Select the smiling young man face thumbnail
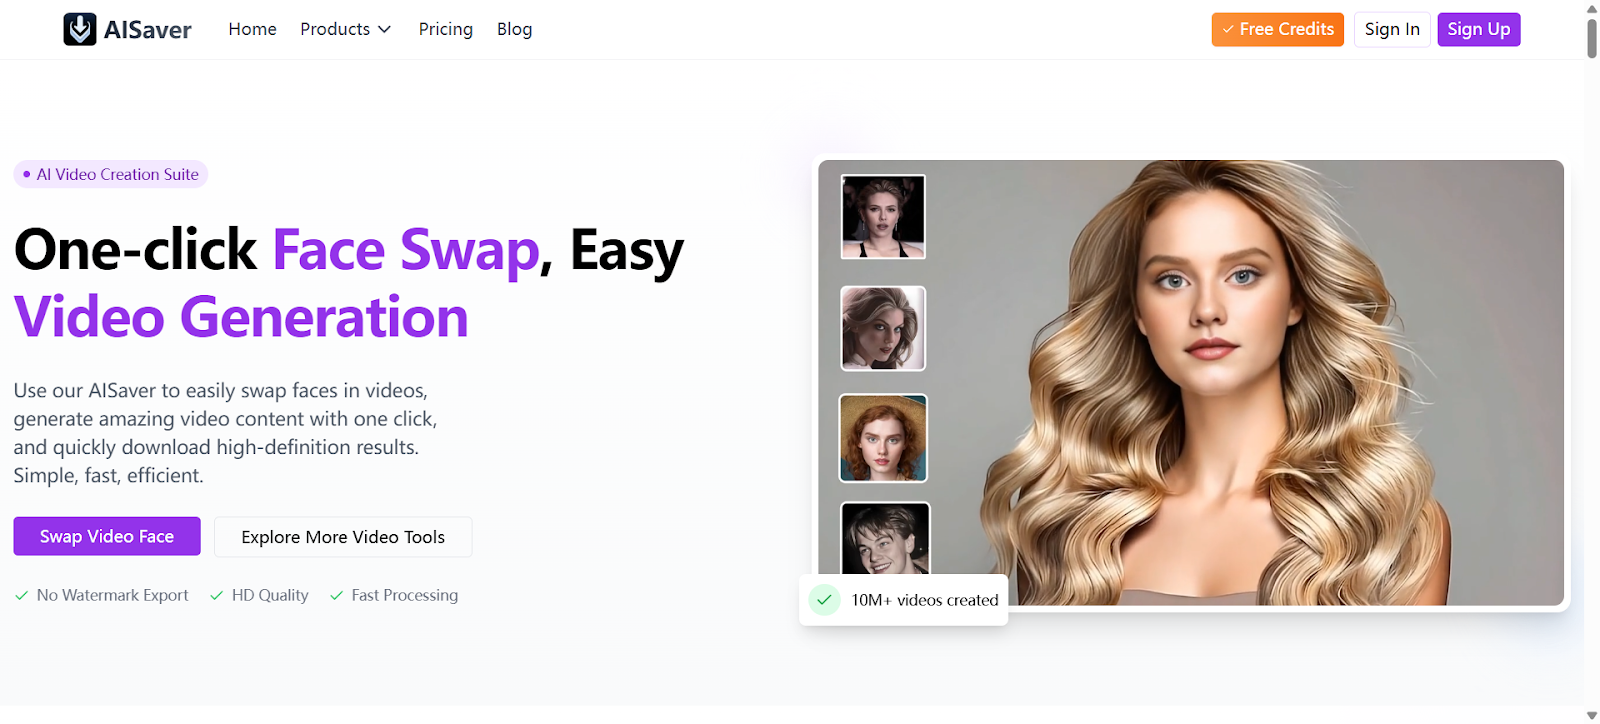 (885, 538)
